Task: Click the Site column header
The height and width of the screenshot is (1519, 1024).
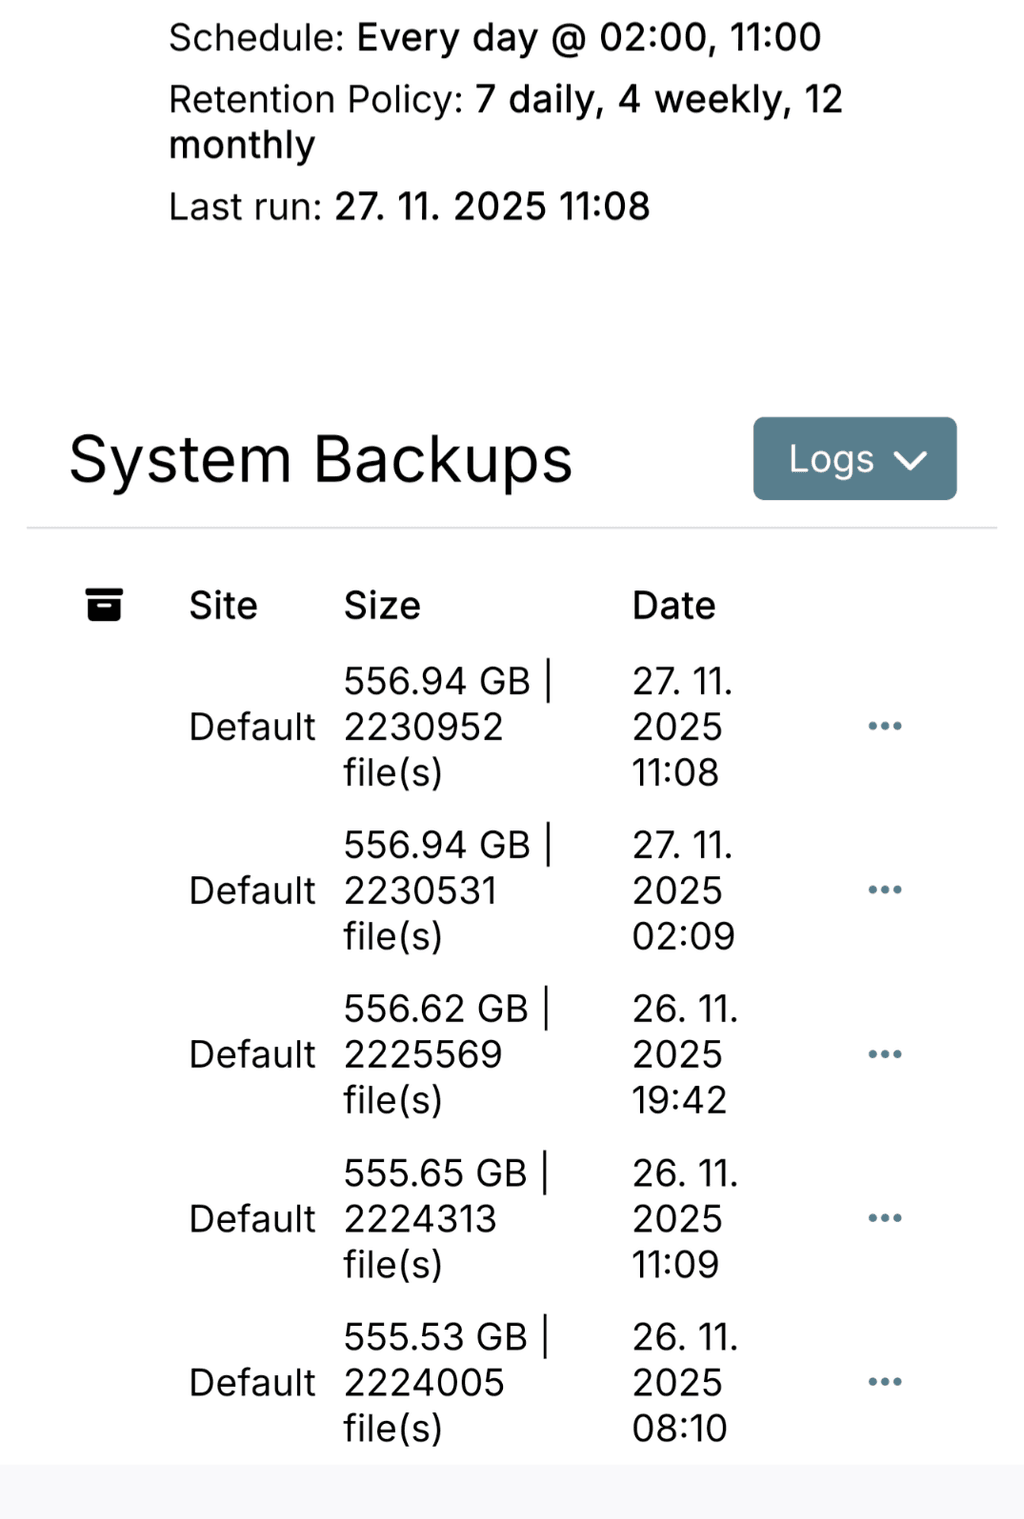Action: (x=223, y=606)
